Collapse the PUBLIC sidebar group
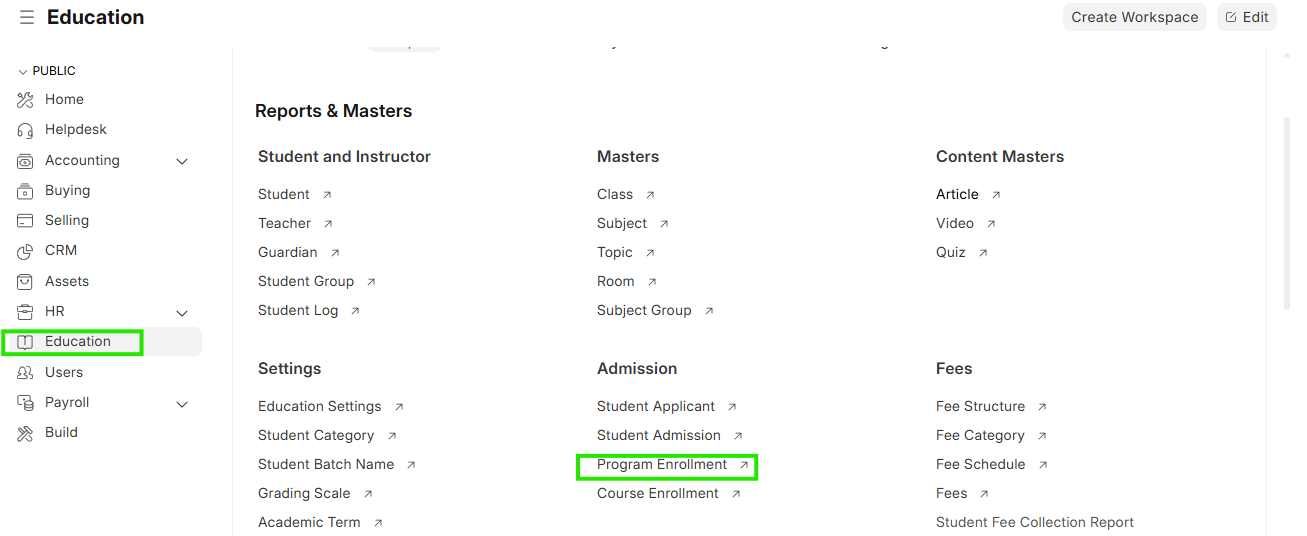The width and height of the screenshot is (1307, 536). 24,72
